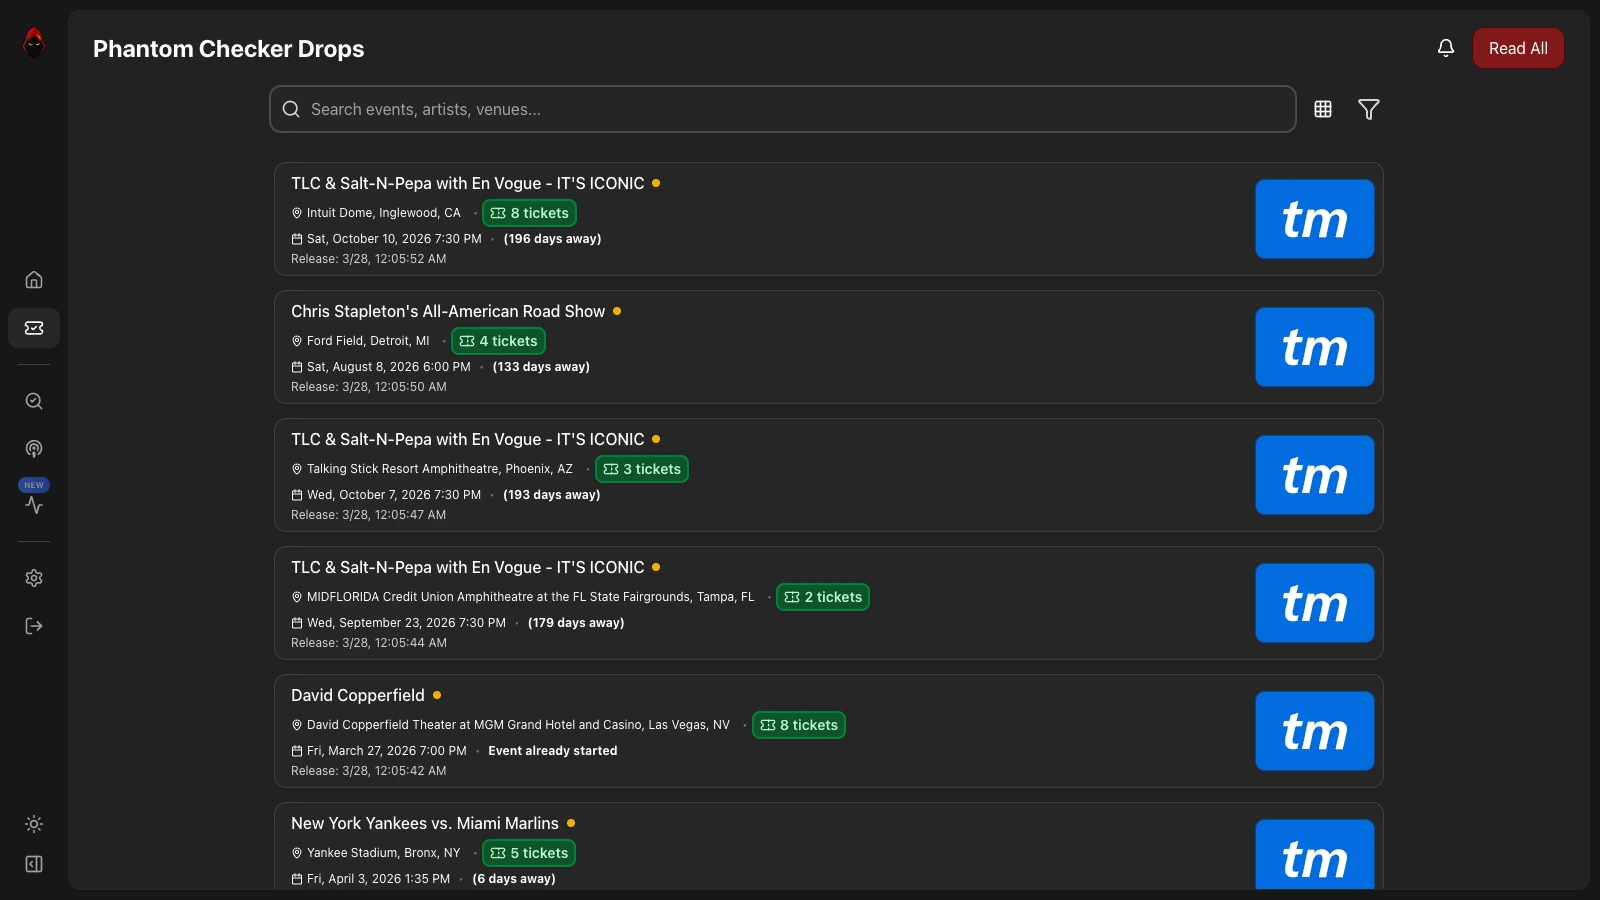Click 'Sat, August 8, 2026 6:00 PM' date
The image size is (1600, 900).
point(389,367)
